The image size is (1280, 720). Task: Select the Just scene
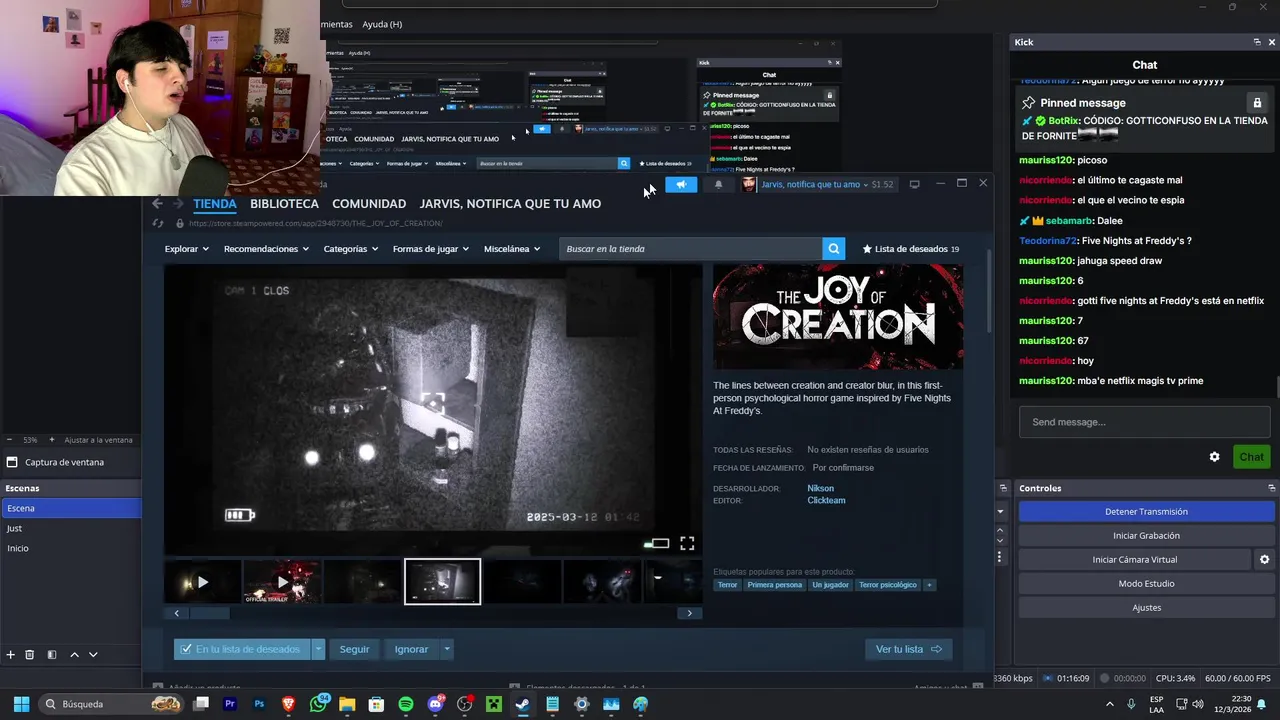[x=70, y=528]
